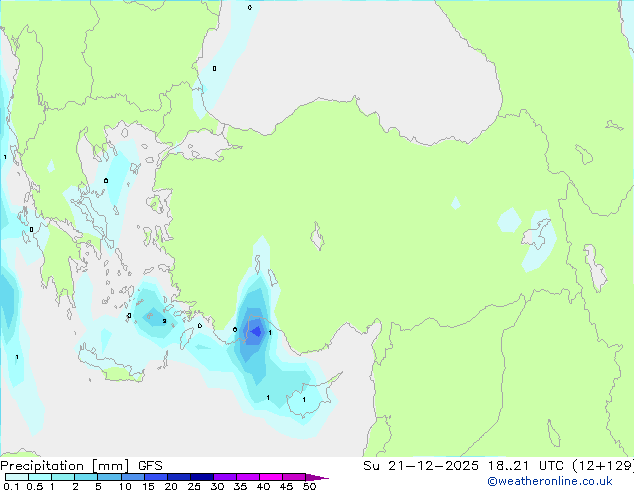Viewport: 634px width, 490px height.
Task: Select the 10–15 mm legend color swatch
Action: [x=133, y=477]
